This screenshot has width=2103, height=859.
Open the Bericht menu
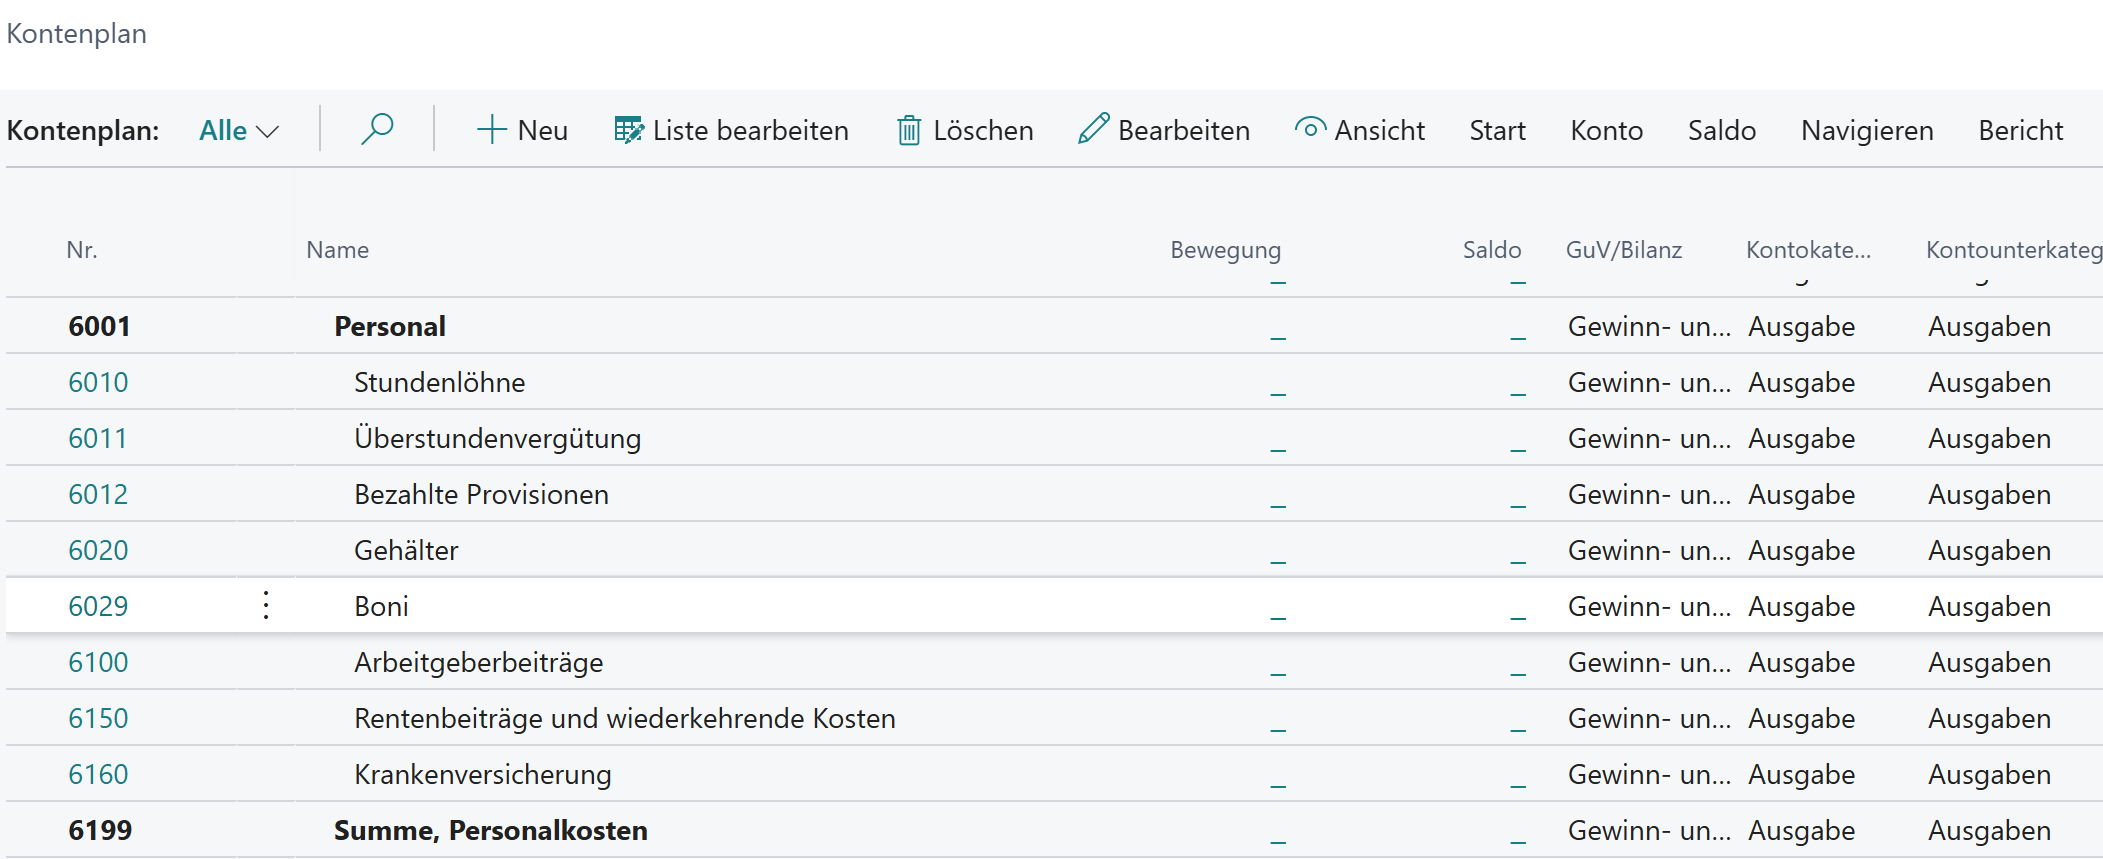[2020, 131]
